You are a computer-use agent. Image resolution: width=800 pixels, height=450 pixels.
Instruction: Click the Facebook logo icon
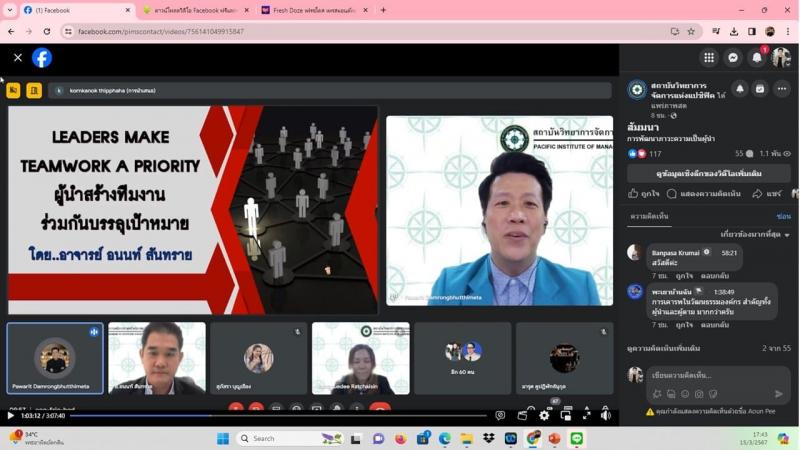tap(42, 58)
